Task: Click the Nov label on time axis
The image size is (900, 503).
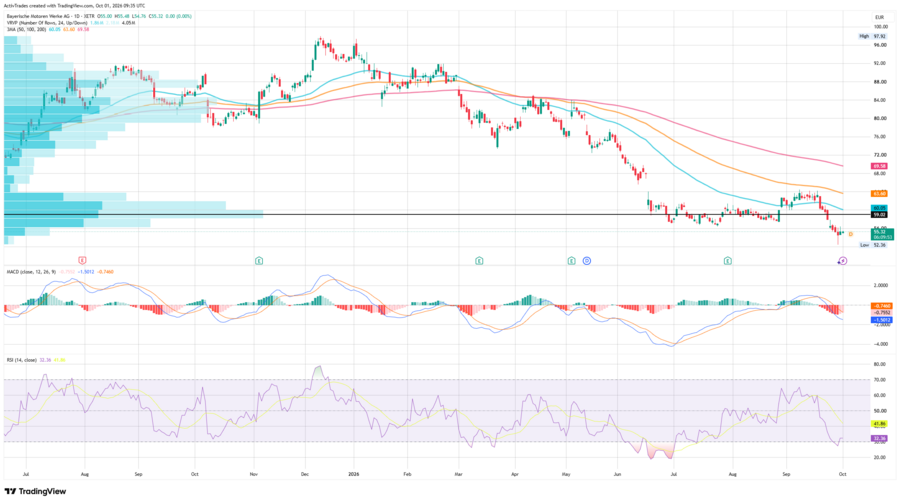Action: pos(254,475)
